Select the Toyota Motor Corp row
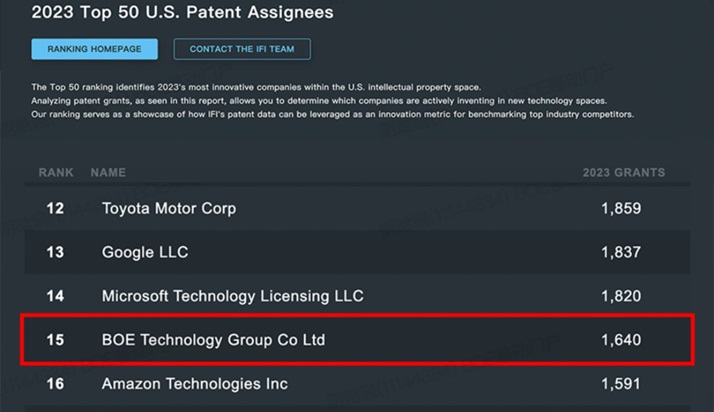Image resolution: width=714 pixels, height=412 pixels. [169, 209]
